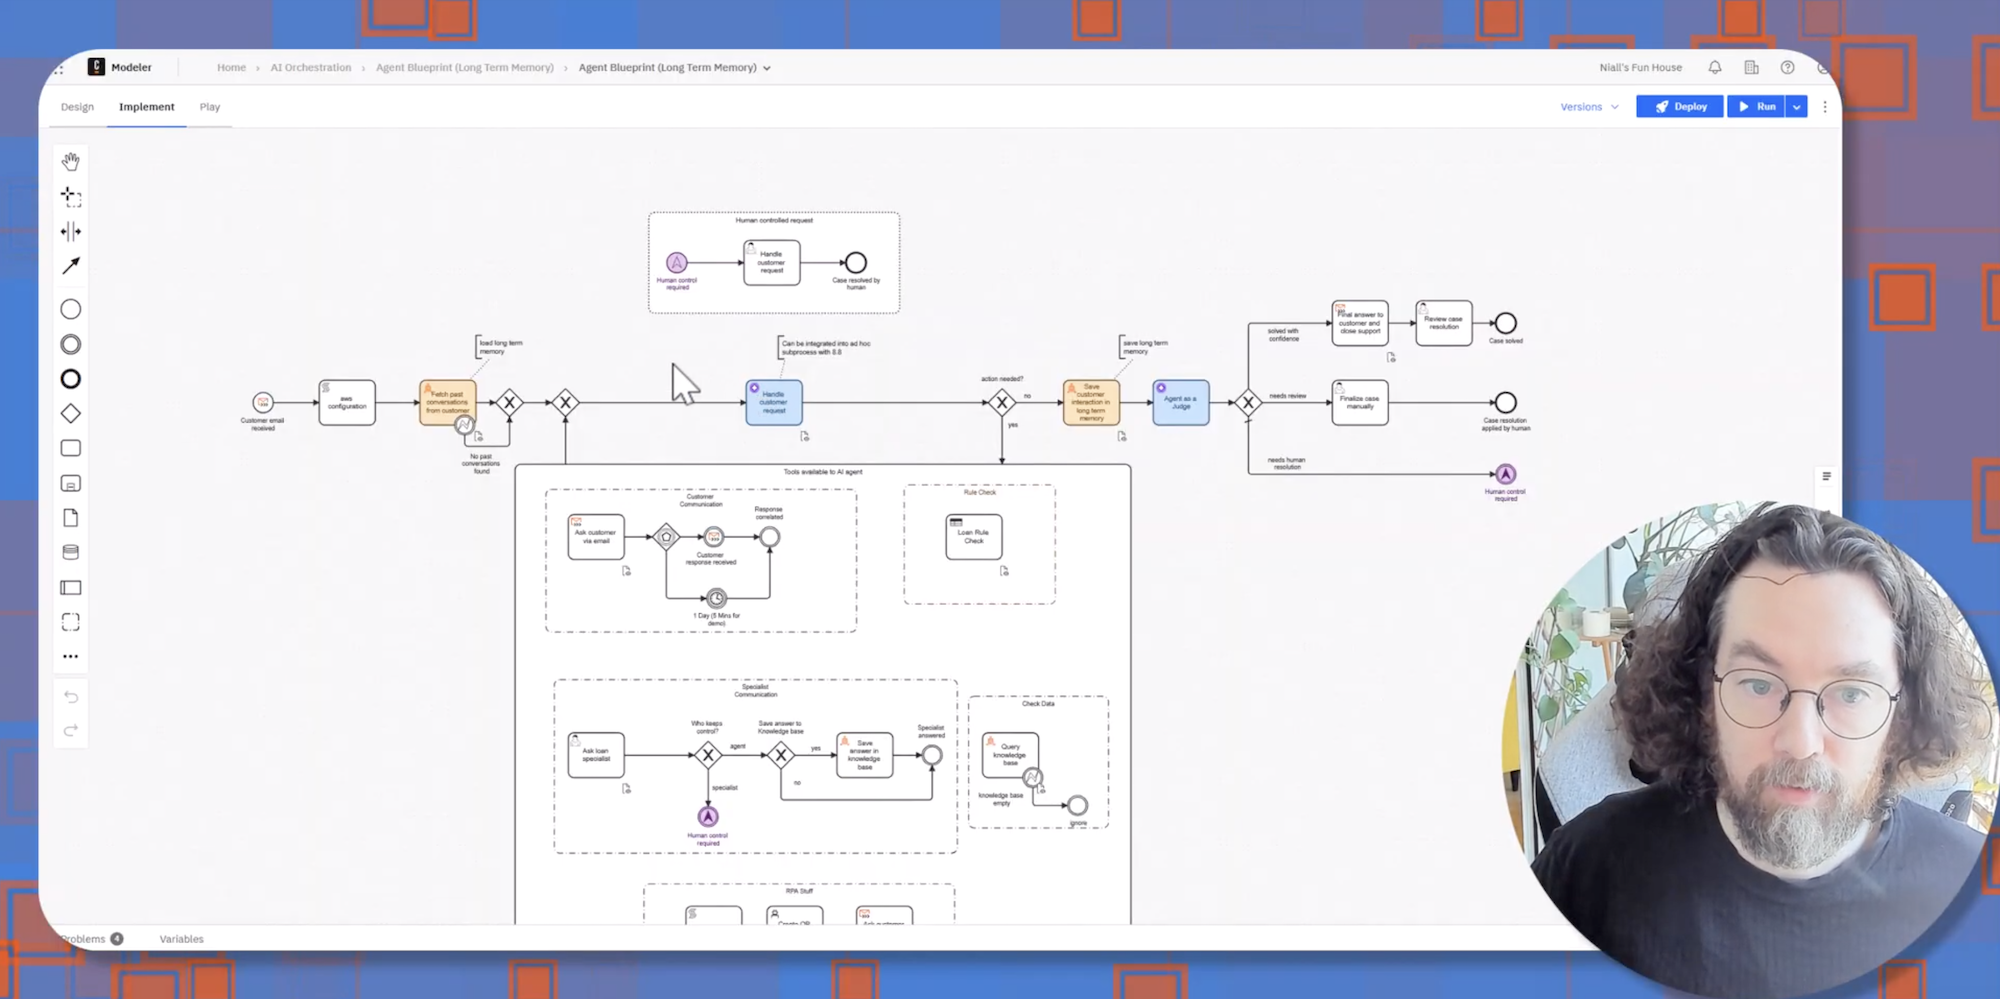Open the notifications bell

[1715, 68]
